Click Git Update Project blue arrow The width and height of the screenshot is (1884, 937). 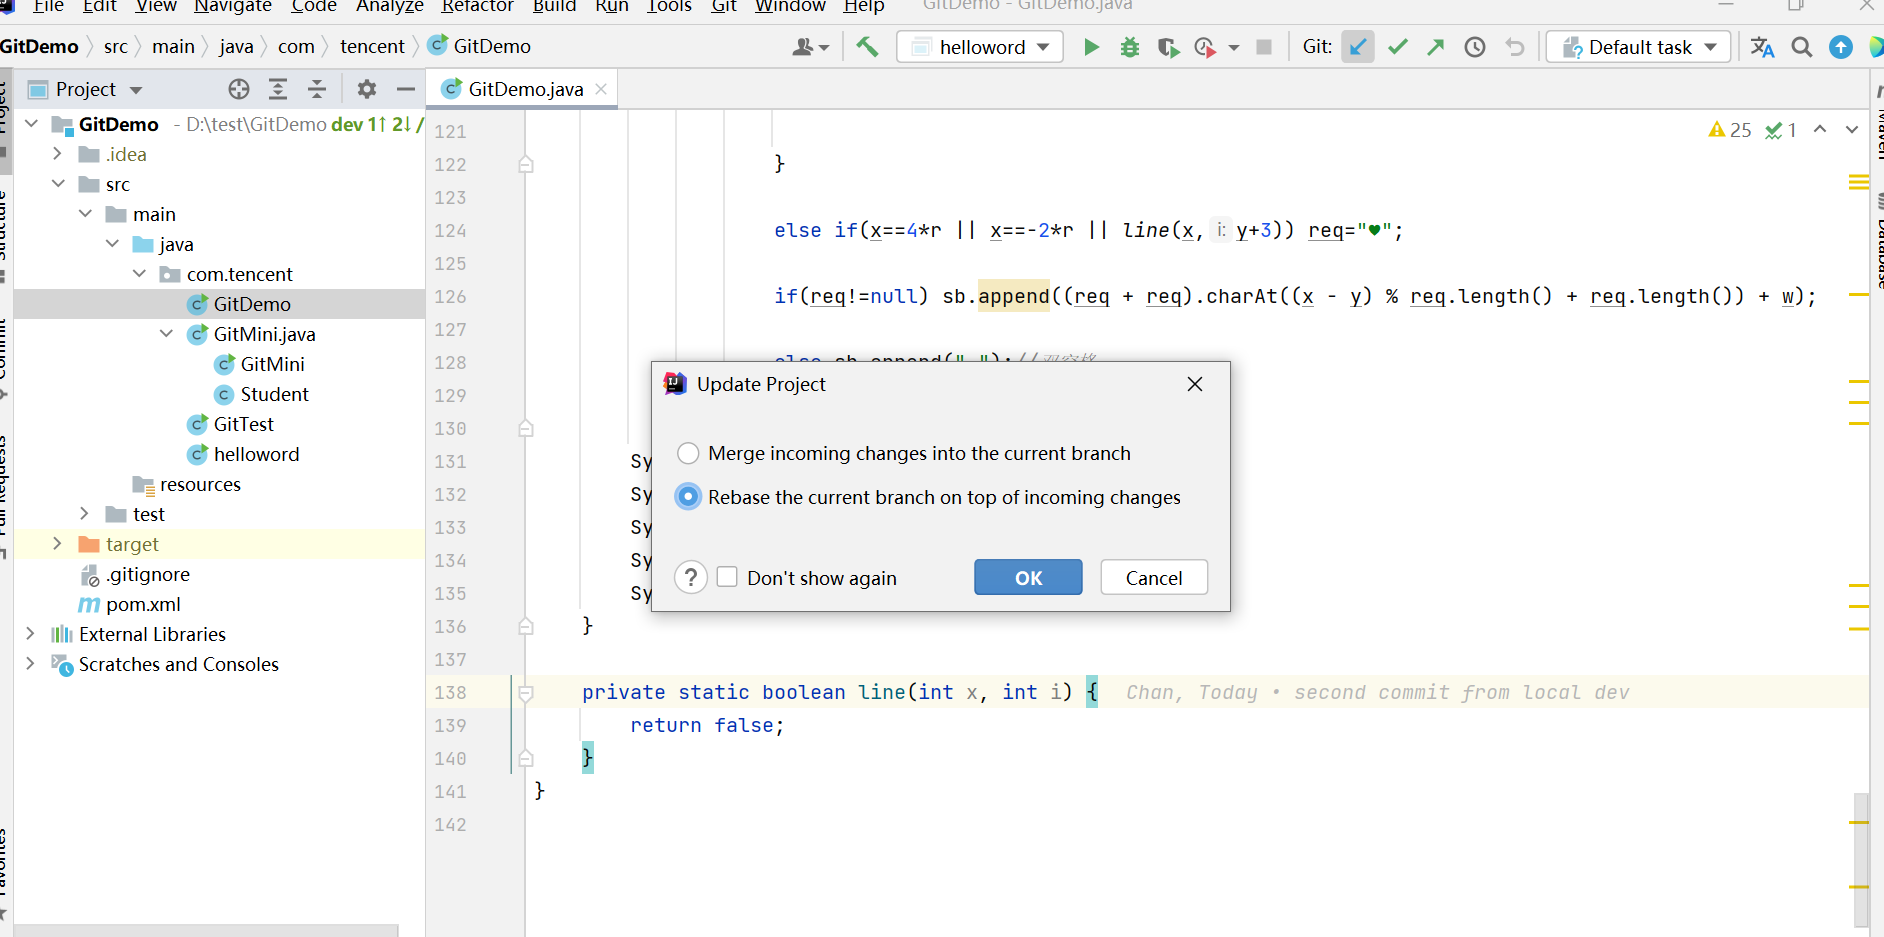tap(1357, 47)
